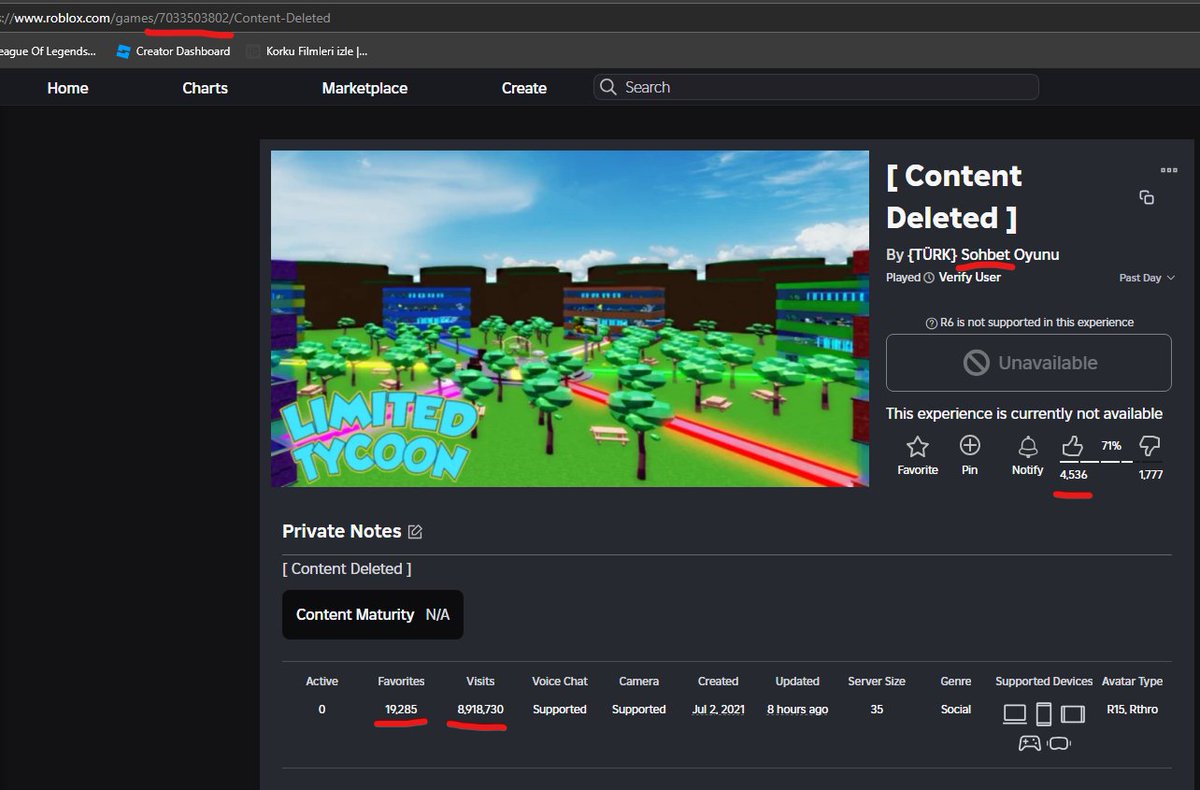The height and width of the screenshot is (790, 1200).
Task: Click the Favorite star icon
Action: pos(917,447)
